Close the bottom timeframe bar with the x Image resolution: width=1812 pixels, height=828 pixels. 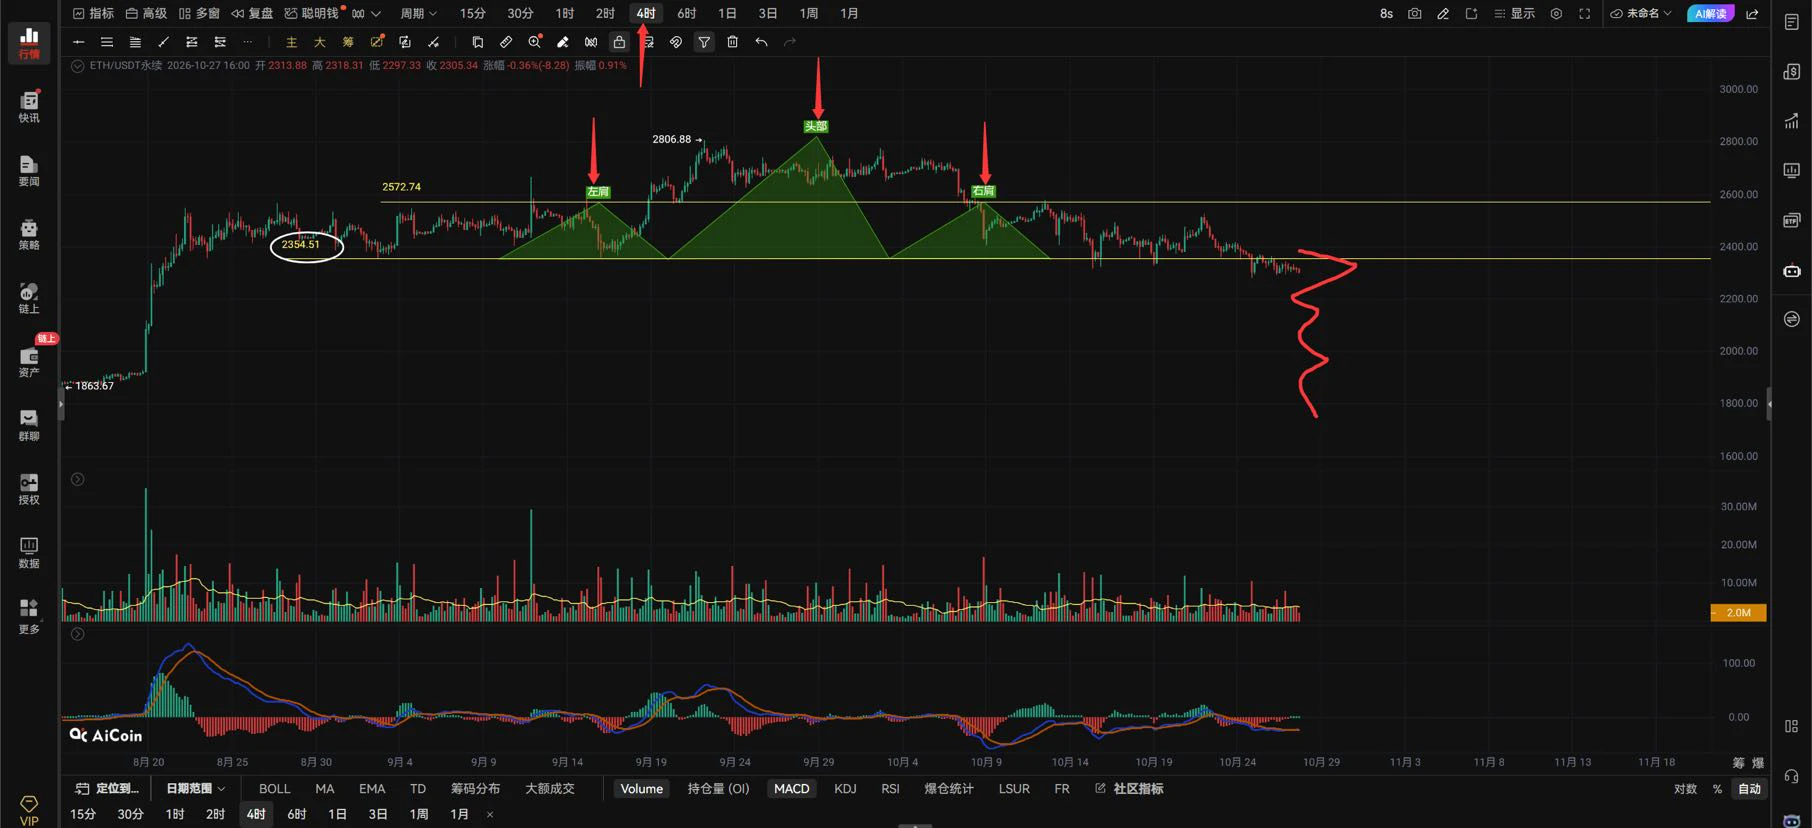[x=490, y=815]
